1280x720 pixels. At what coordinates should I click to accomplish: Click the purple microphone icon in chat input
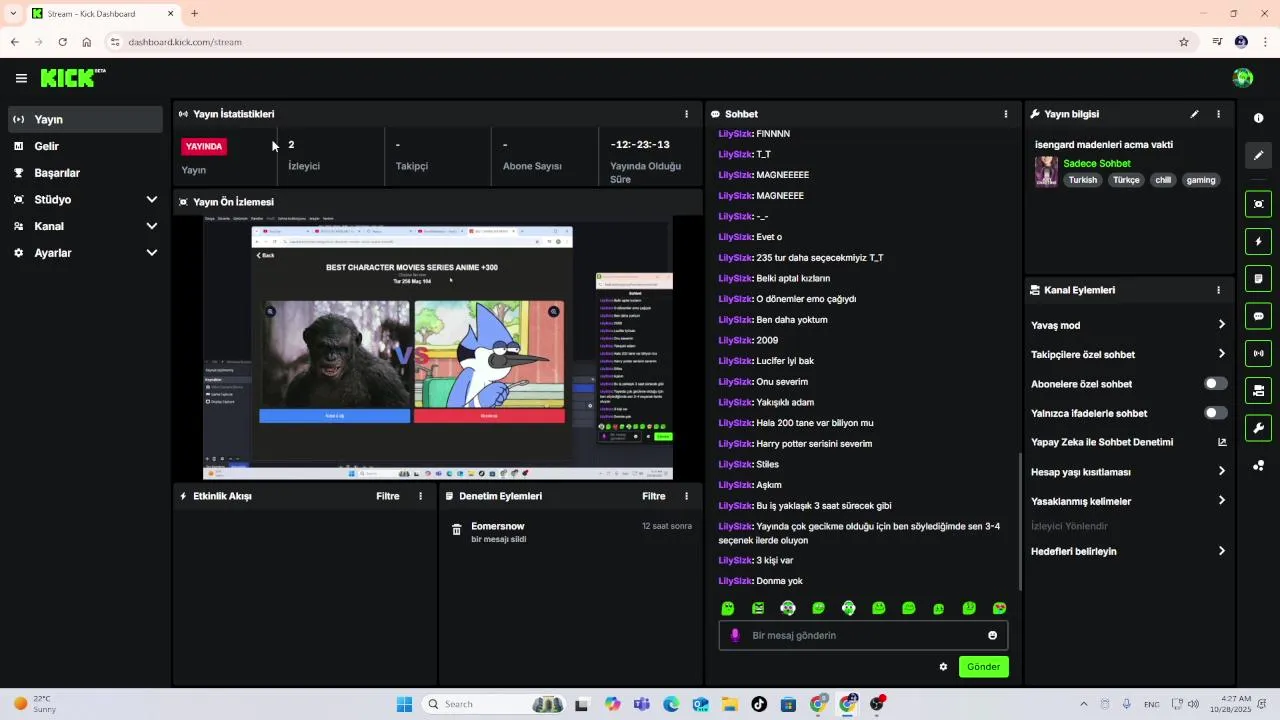pyautogui.click(x=735, y=635)
